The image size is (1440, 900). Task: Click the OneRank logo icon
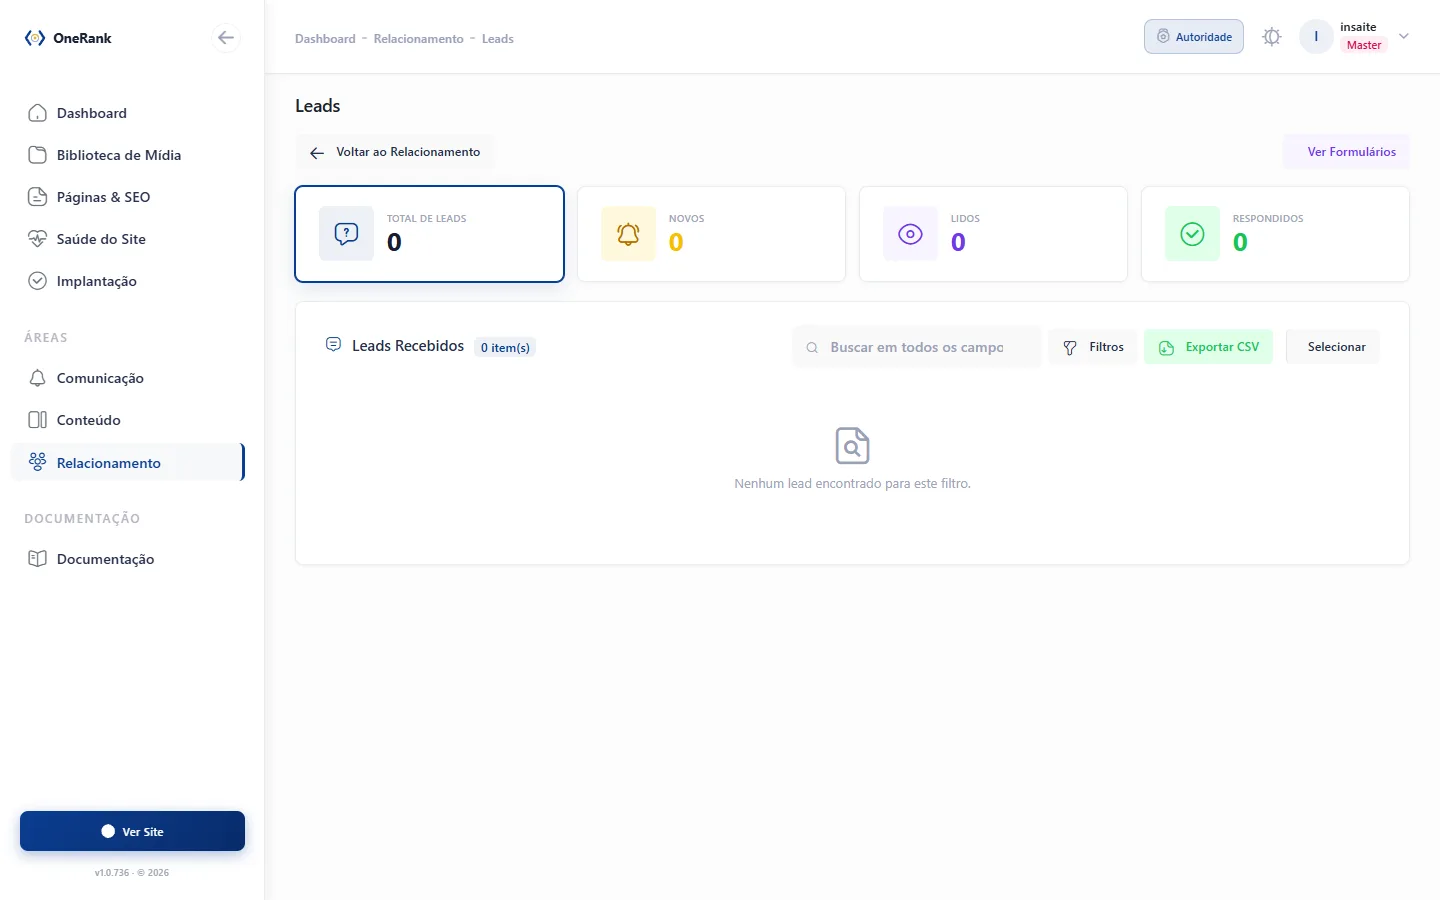point(35,38)
